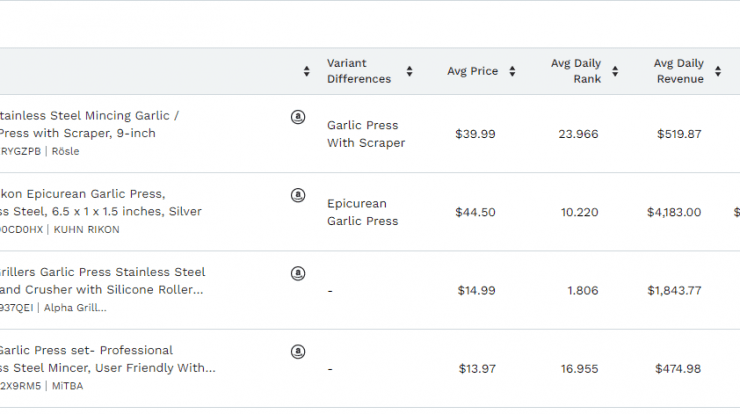The width and height of the screenshot is (740, 414).
Task: Open Alpha Grillers Garlic Press Stainless Steel title
Action: (x=102, y=281)
